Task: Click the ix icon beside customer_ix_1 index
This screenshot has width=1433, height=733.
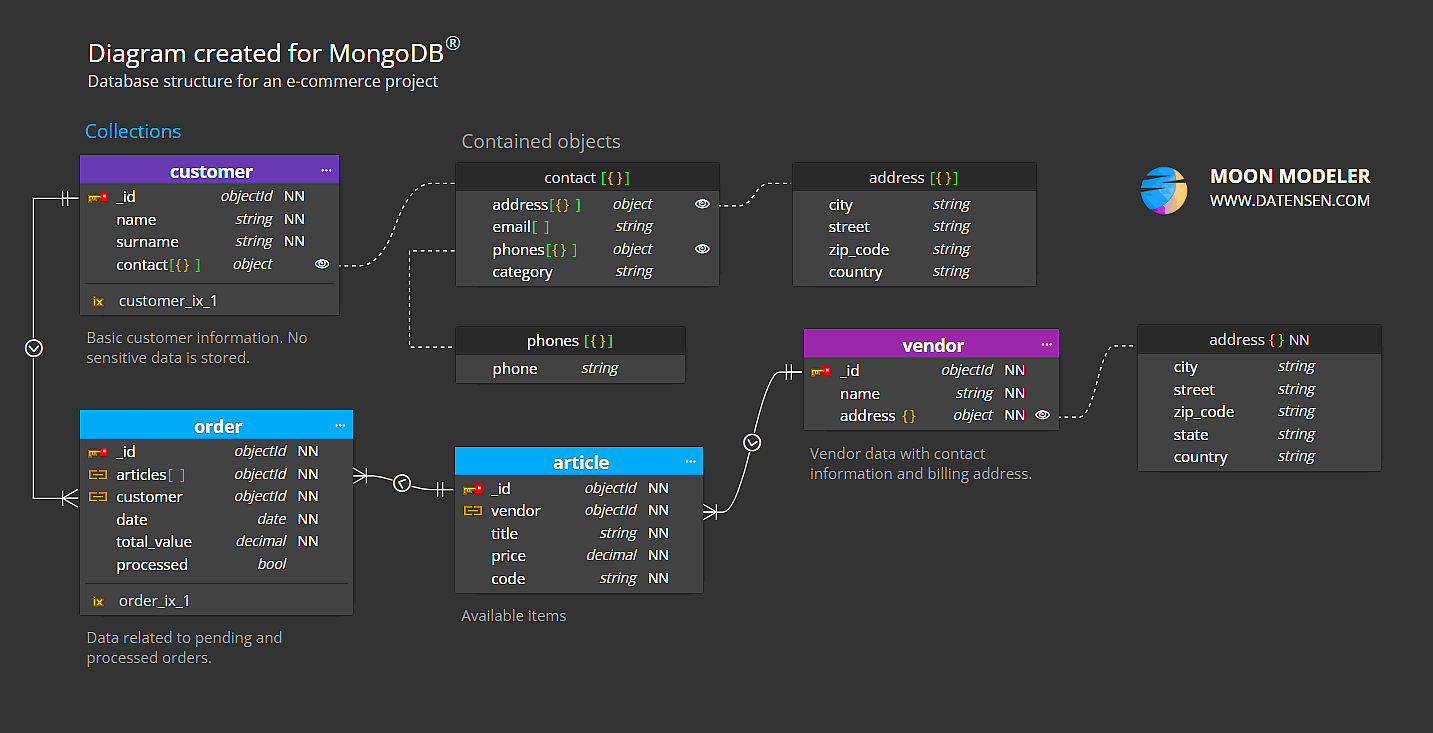Action: tap(97, 300)
